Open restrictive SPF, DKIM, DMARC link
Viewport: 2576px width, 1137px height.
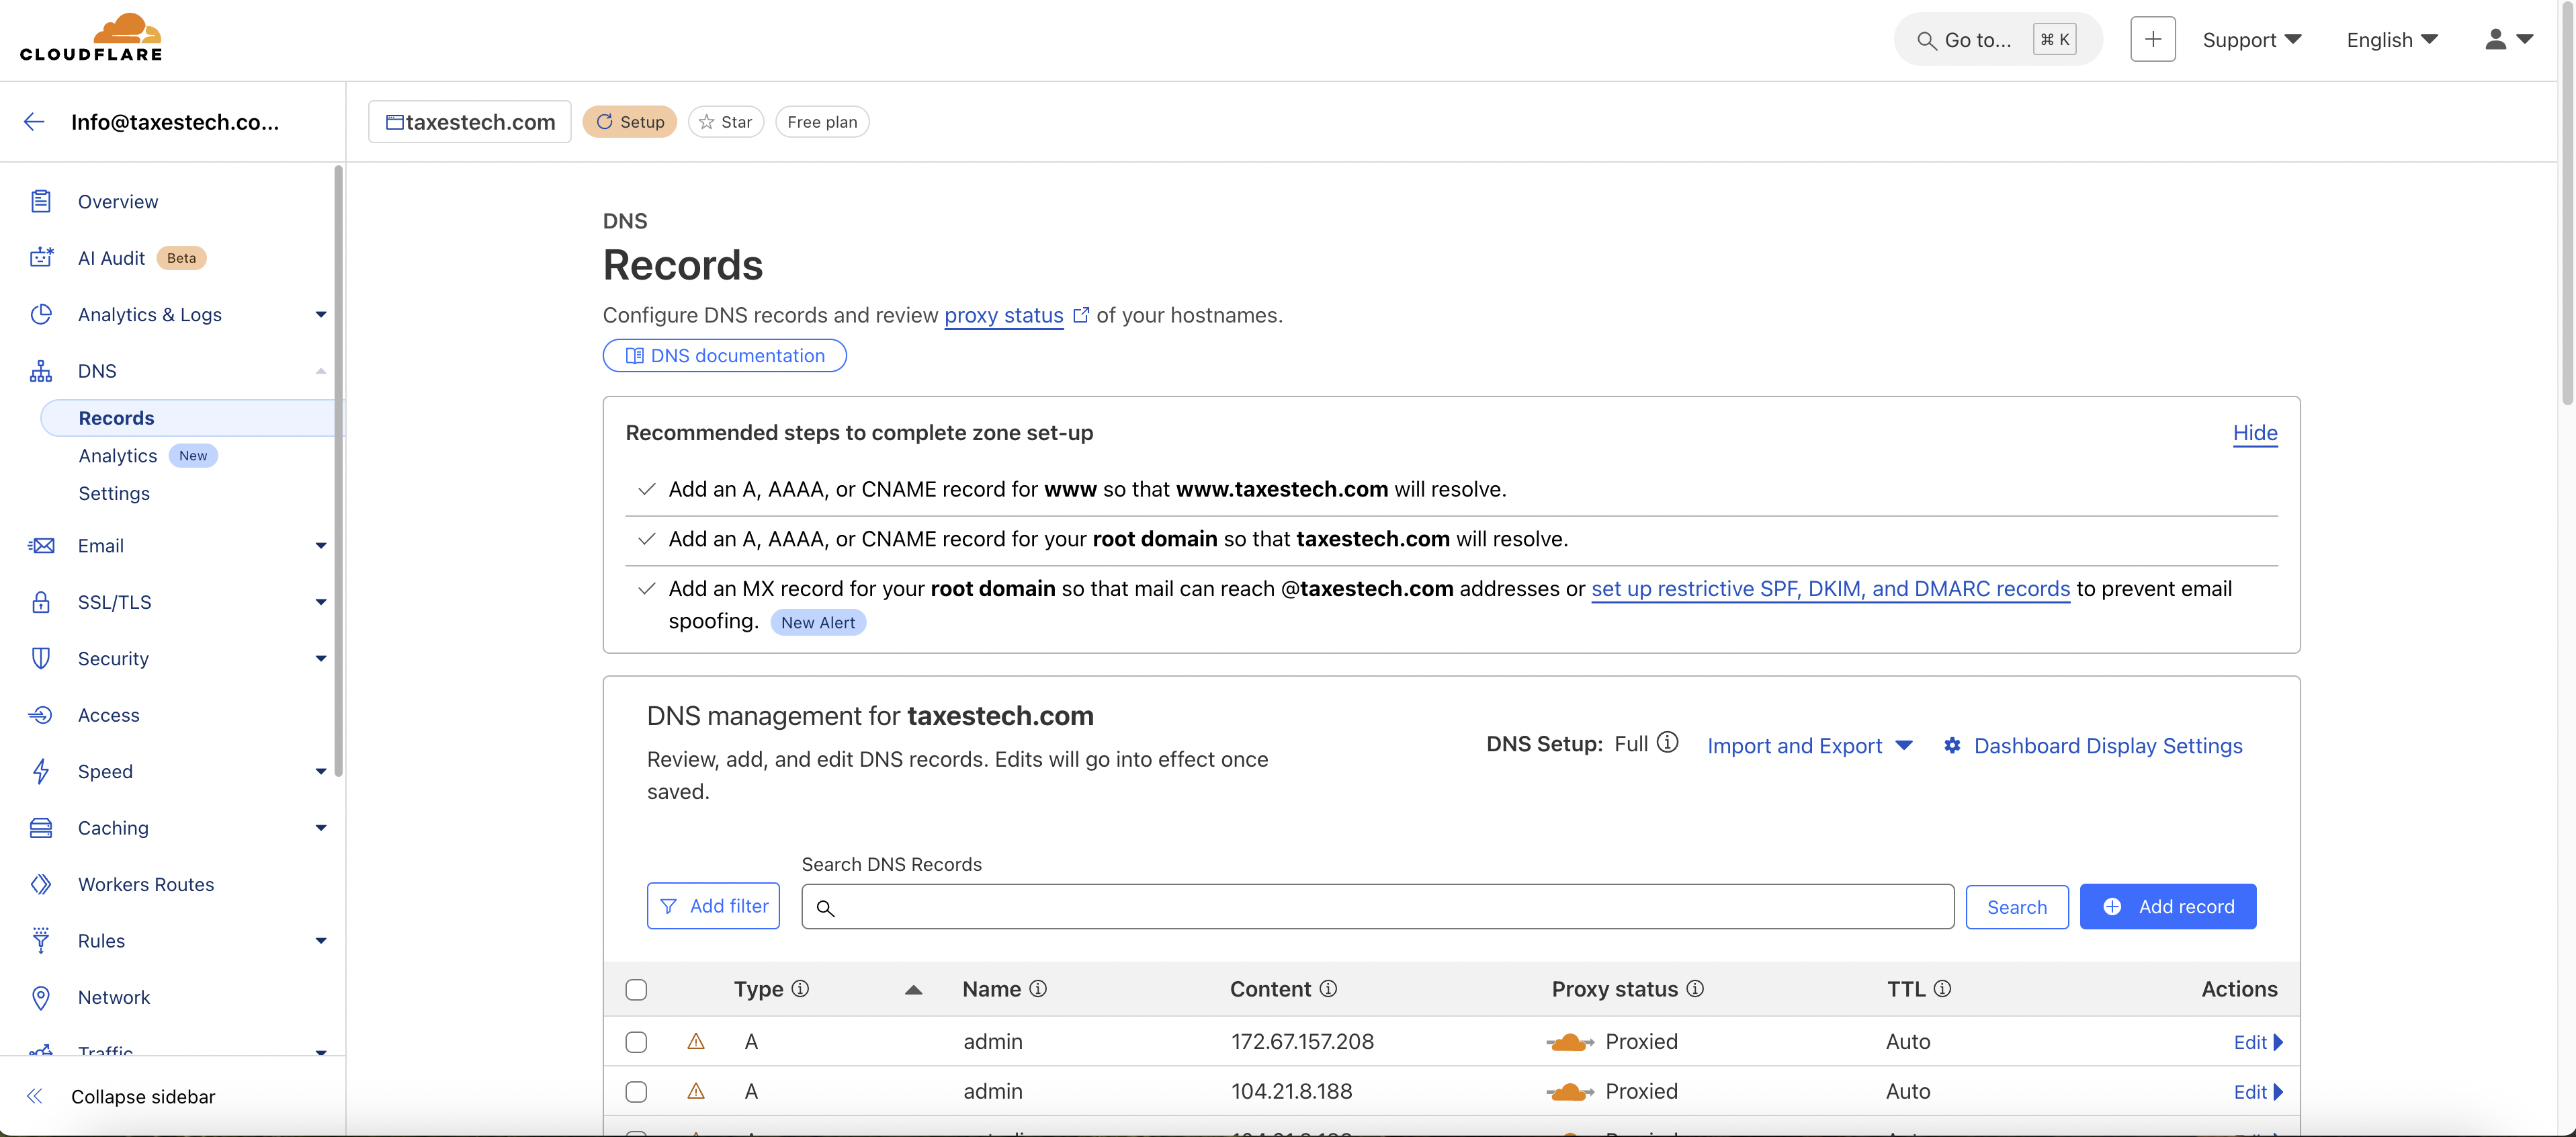tap(1831, 589)
